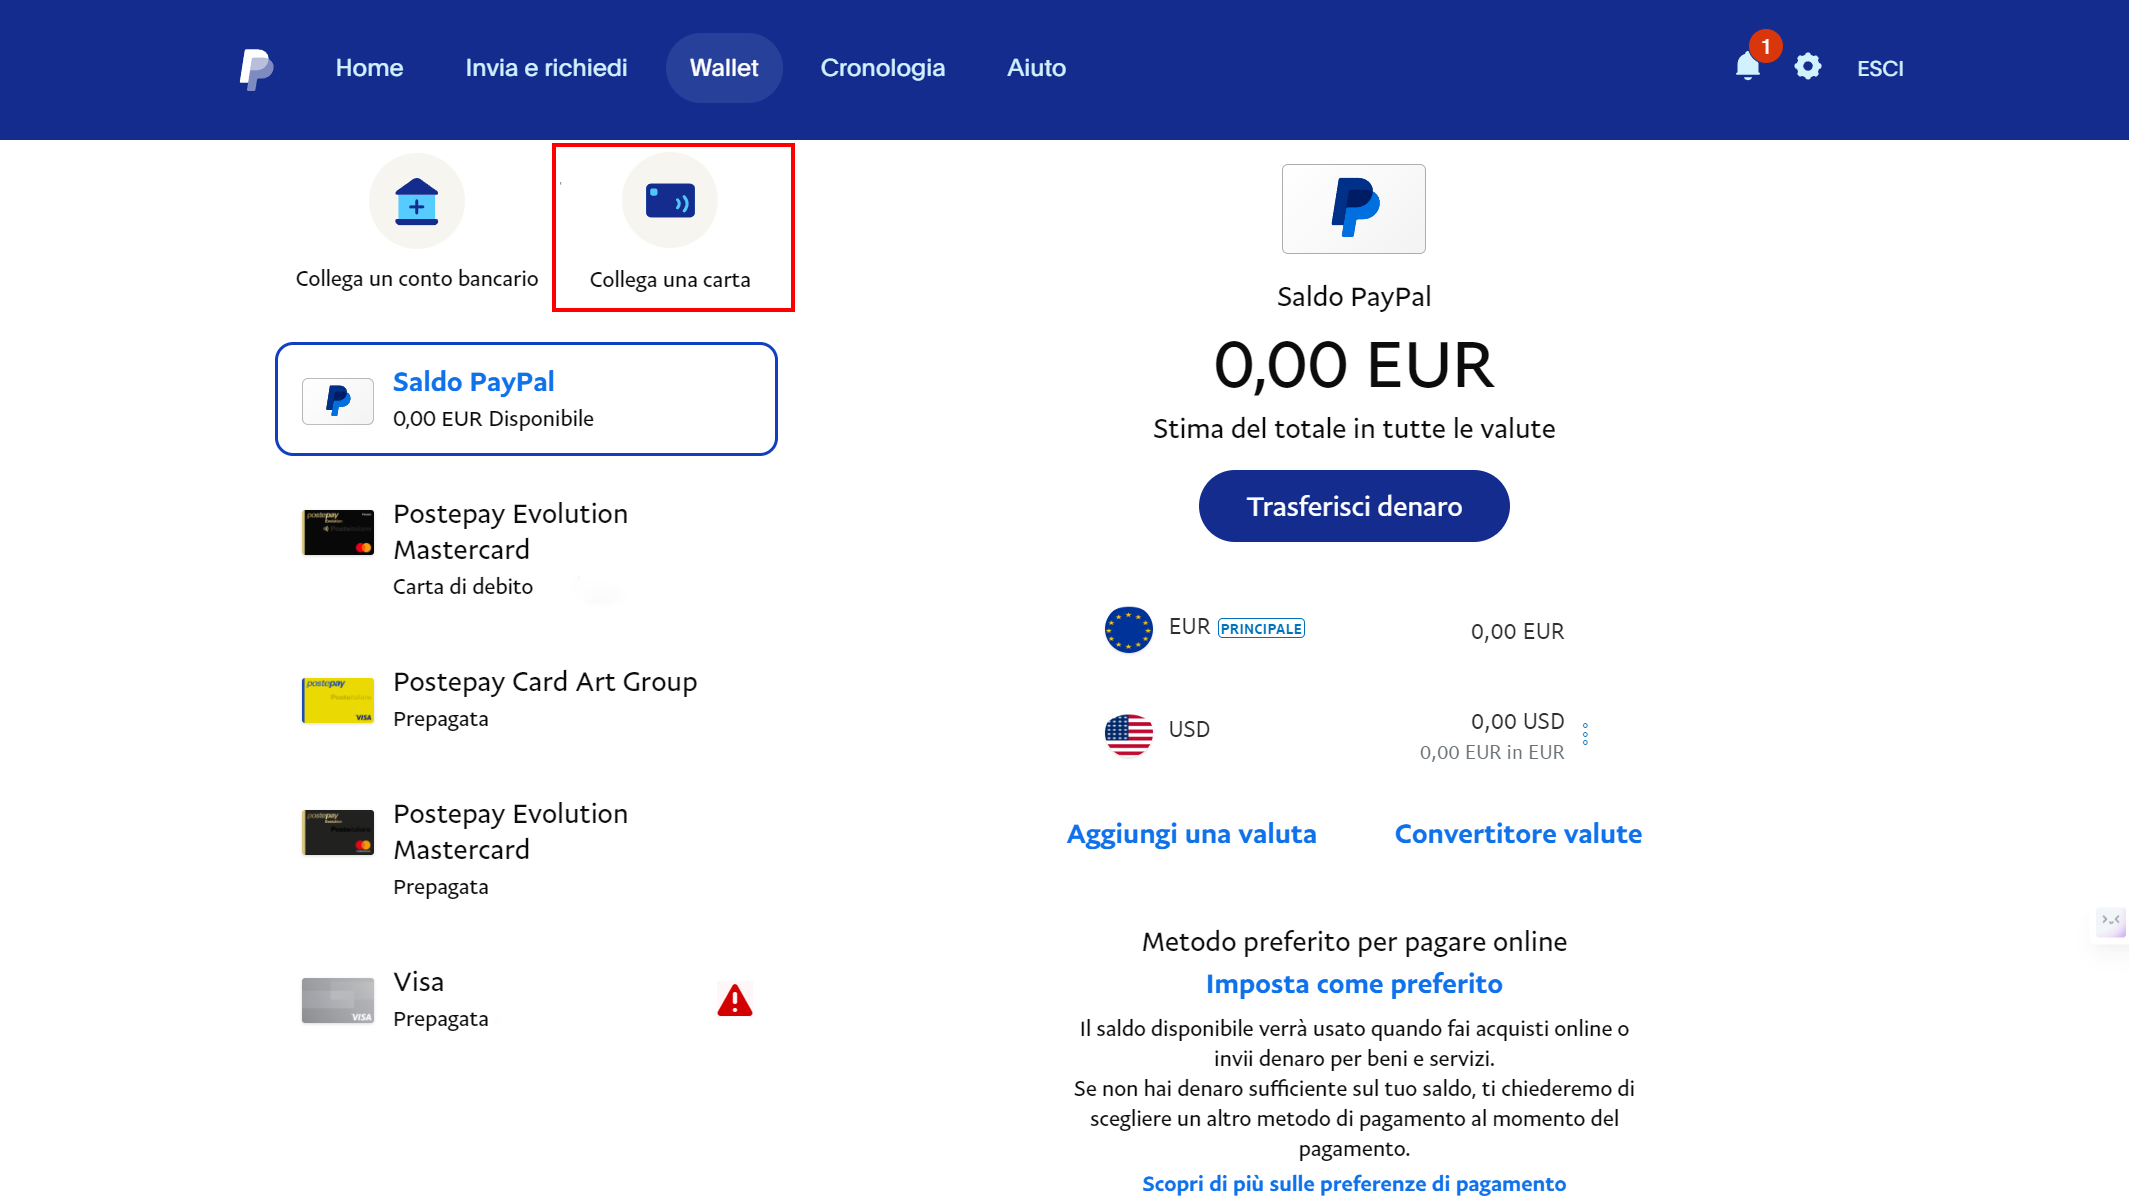The height and width of the screenshot is (1196, 2129).
Task: Open account settings gear icon
Action: (x=1808, y=66)
